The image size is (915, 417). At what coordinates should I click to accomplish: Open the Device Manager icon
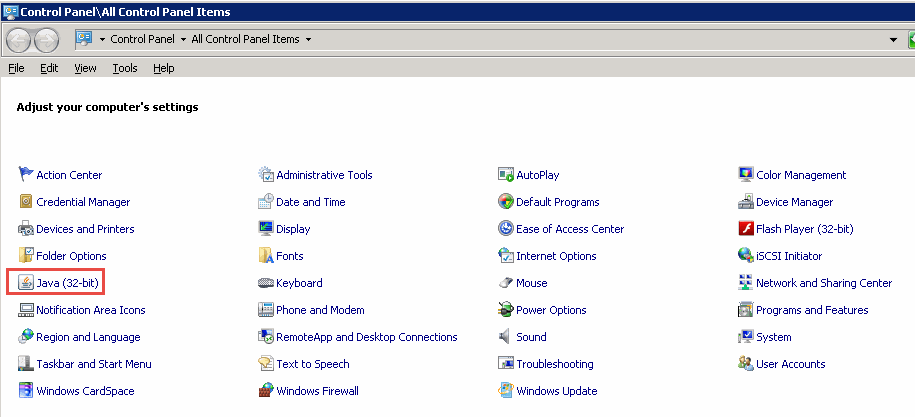(745, 202)
